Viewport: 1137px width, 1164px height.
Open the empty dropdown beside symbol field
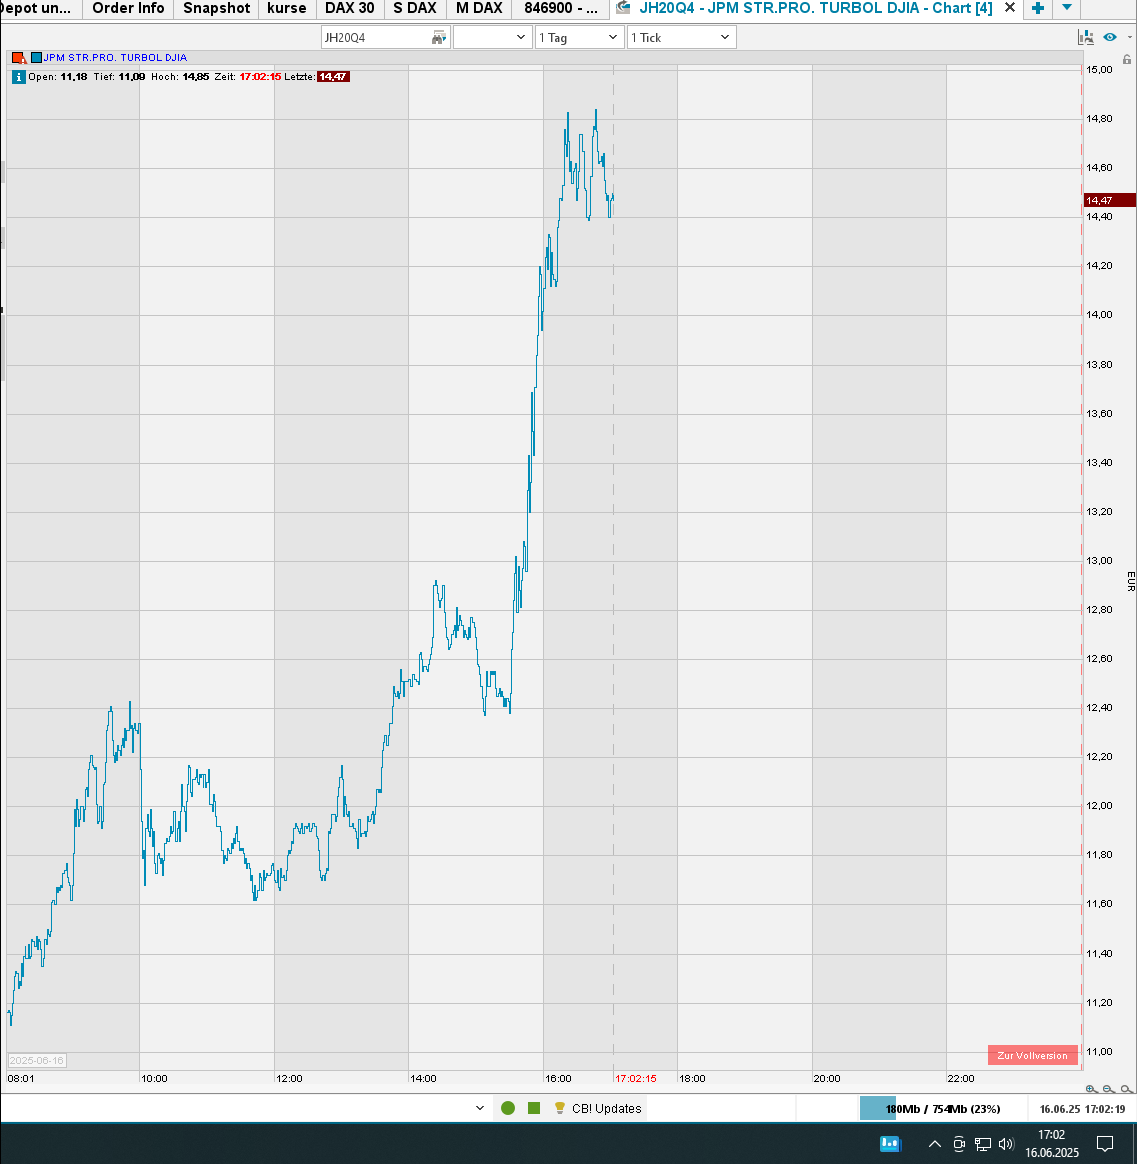(x=493, y=37)
